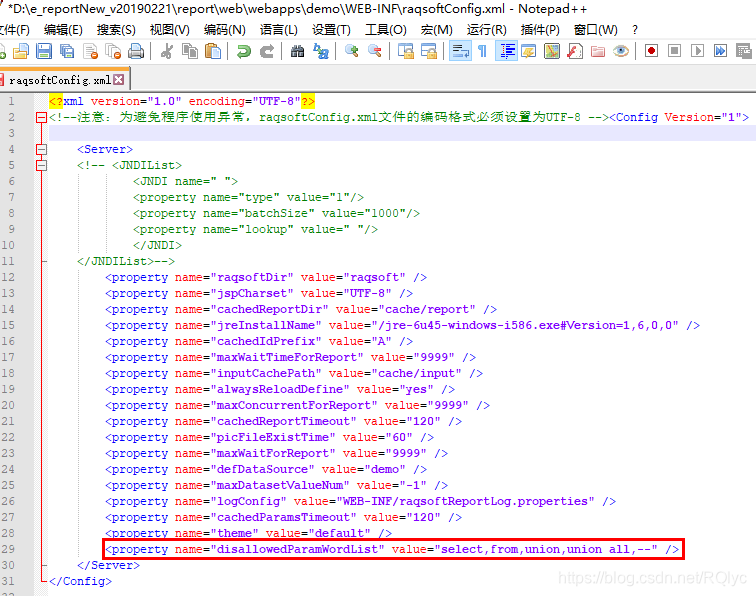Open Find with the binoculars icon
The height and width of the screenshot is (596, 756).
(x=297, y=51)
